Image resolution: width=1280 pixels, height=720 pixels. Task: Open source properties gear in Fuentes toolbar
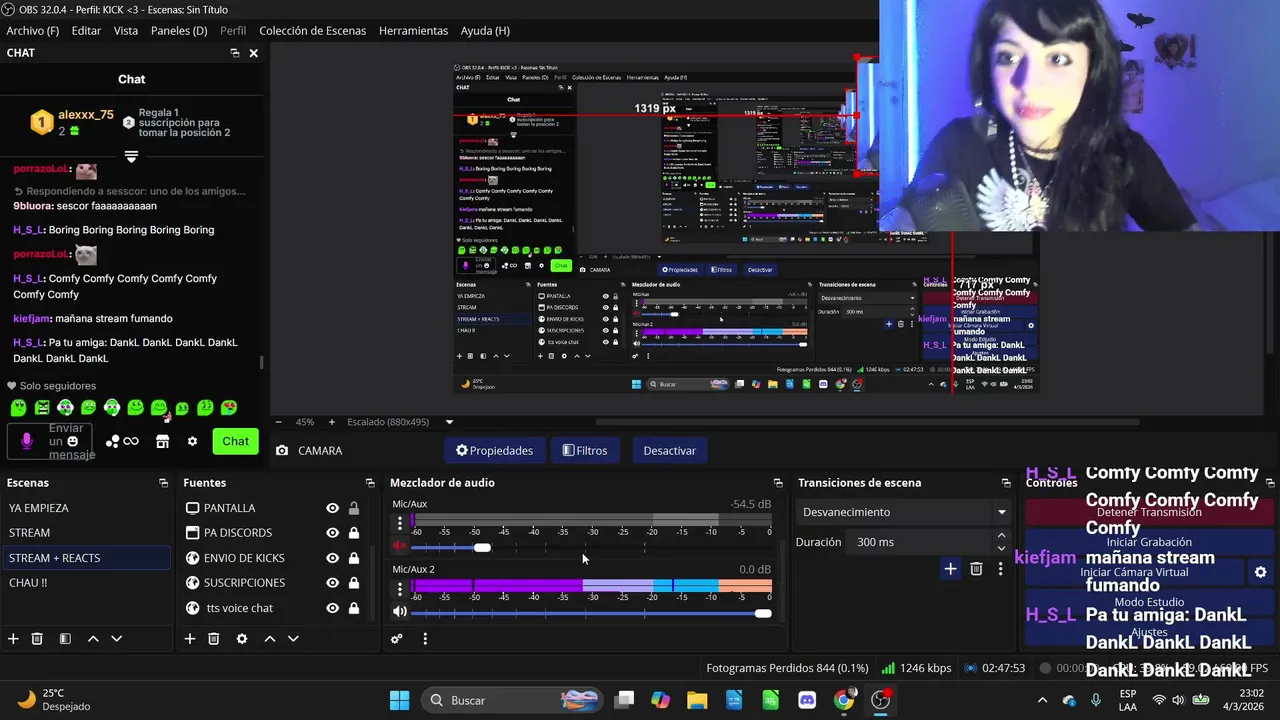(242, 638)
